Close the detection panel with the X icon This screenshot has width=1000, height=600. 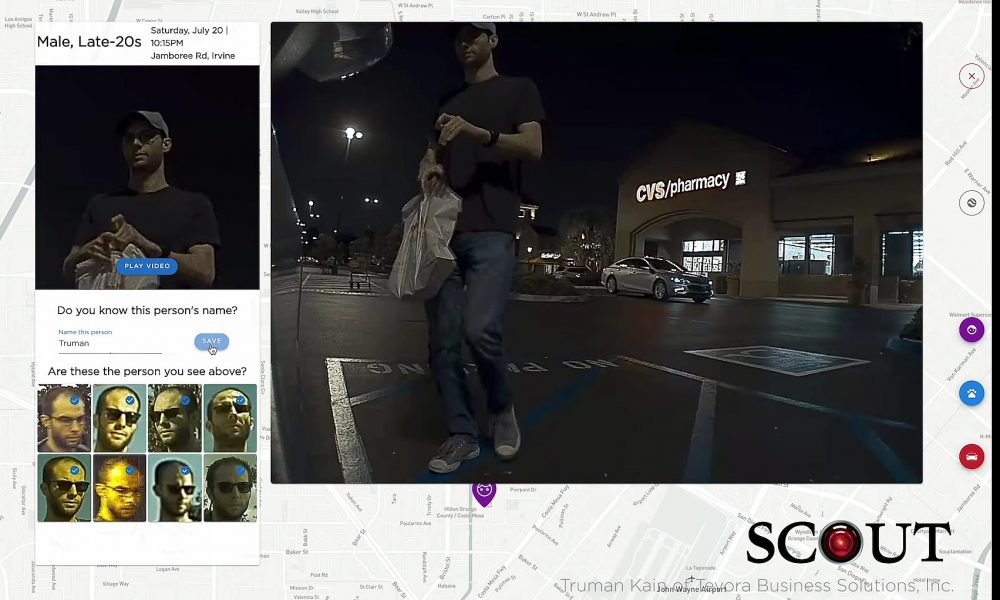point(971,77)
